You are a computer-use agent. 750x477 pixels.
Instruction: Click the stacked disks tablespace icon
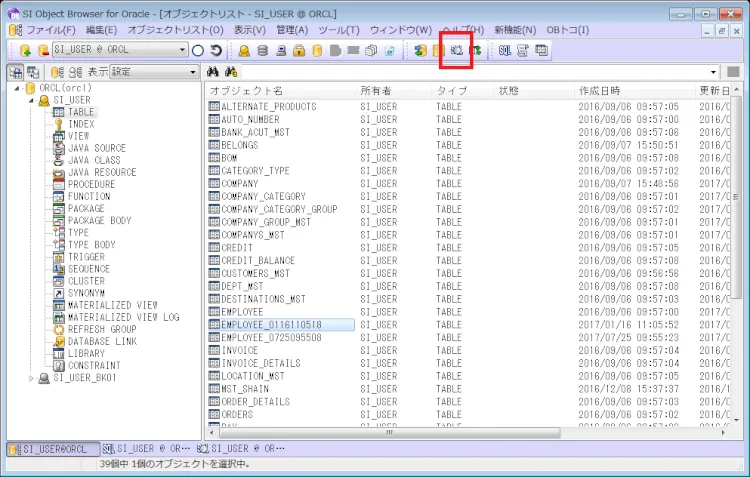point(263,50)
